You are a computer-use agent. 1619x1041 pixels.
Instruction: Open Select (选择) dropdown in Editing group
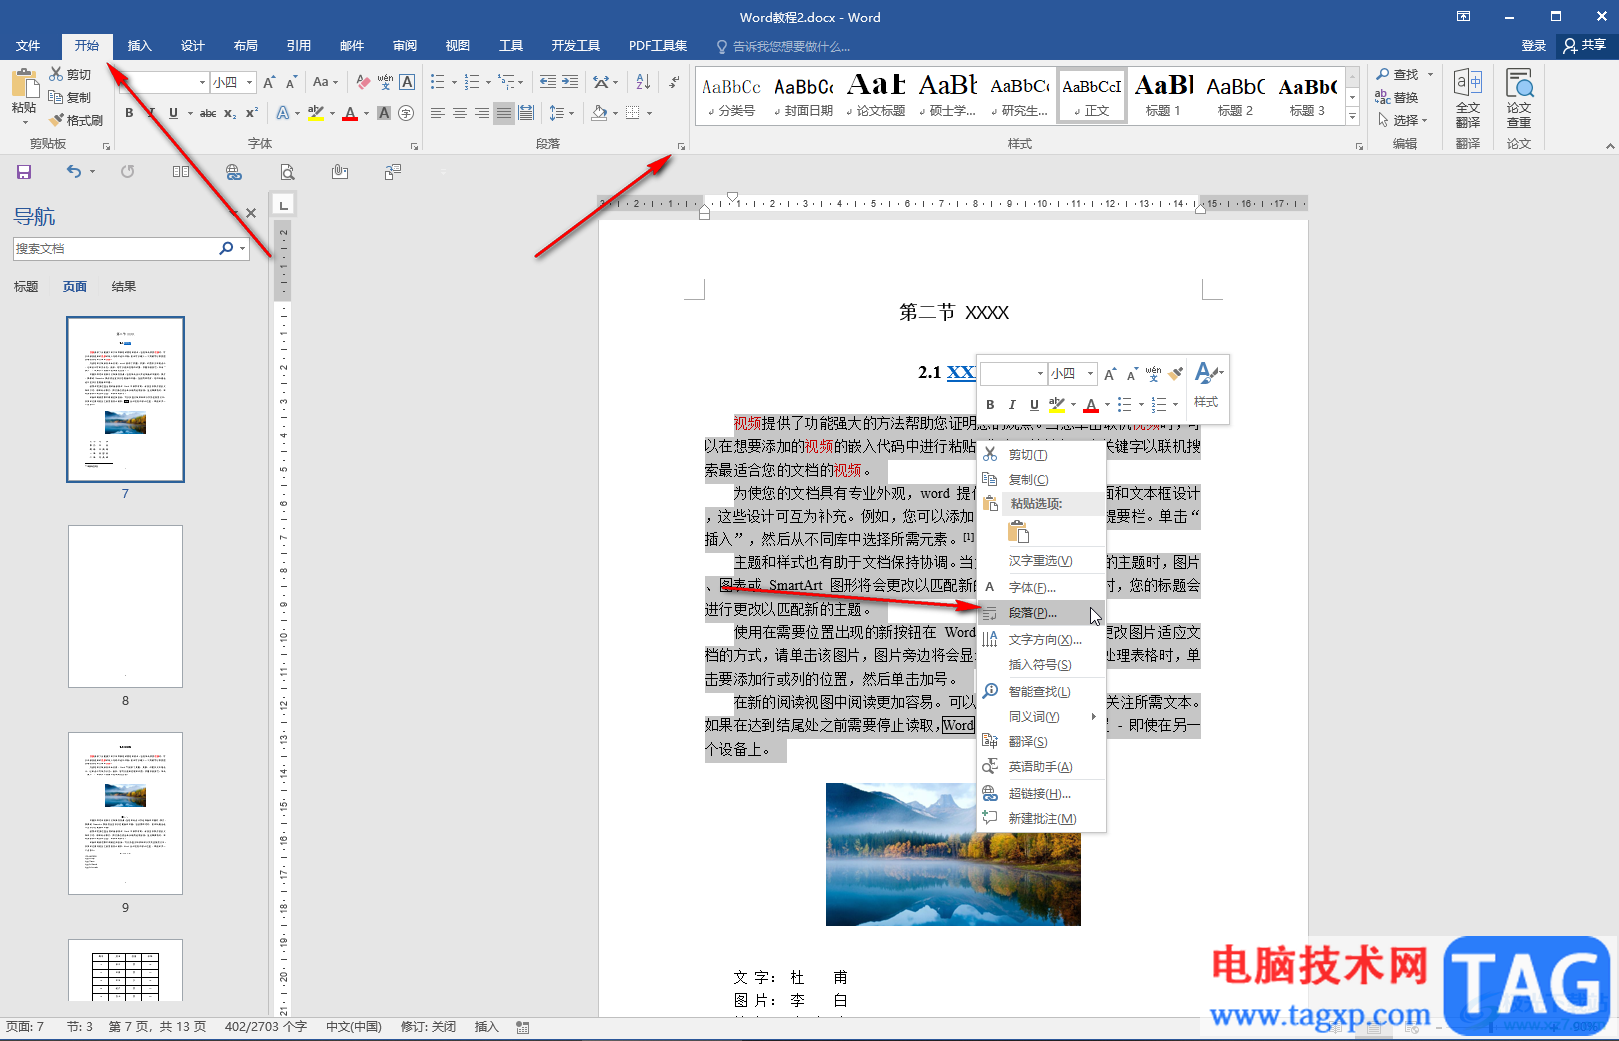1402,120
